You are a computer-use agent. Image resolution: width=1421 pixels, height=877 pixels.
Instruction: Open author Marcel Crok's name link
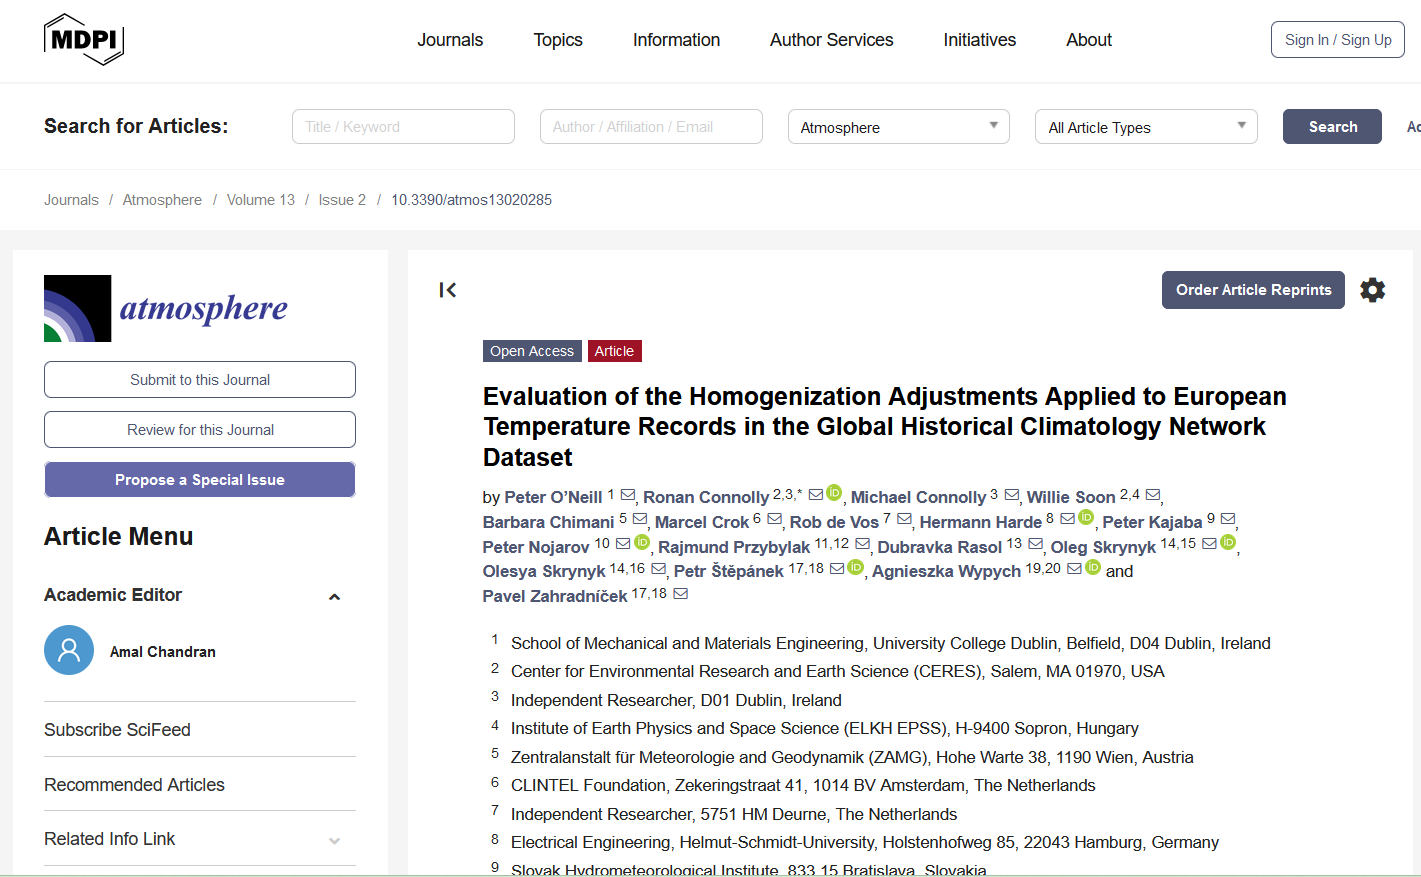(x=702, y=522)
